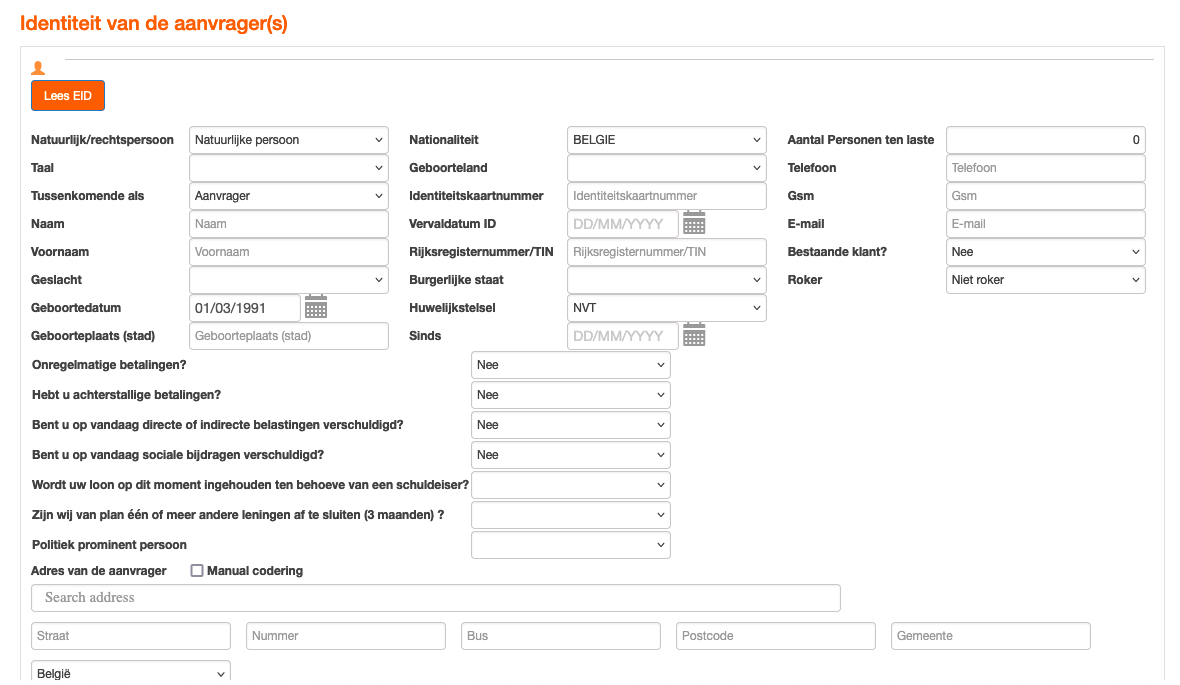Expand the Onregelmatige betalingen dropdown

click(570, 365)
